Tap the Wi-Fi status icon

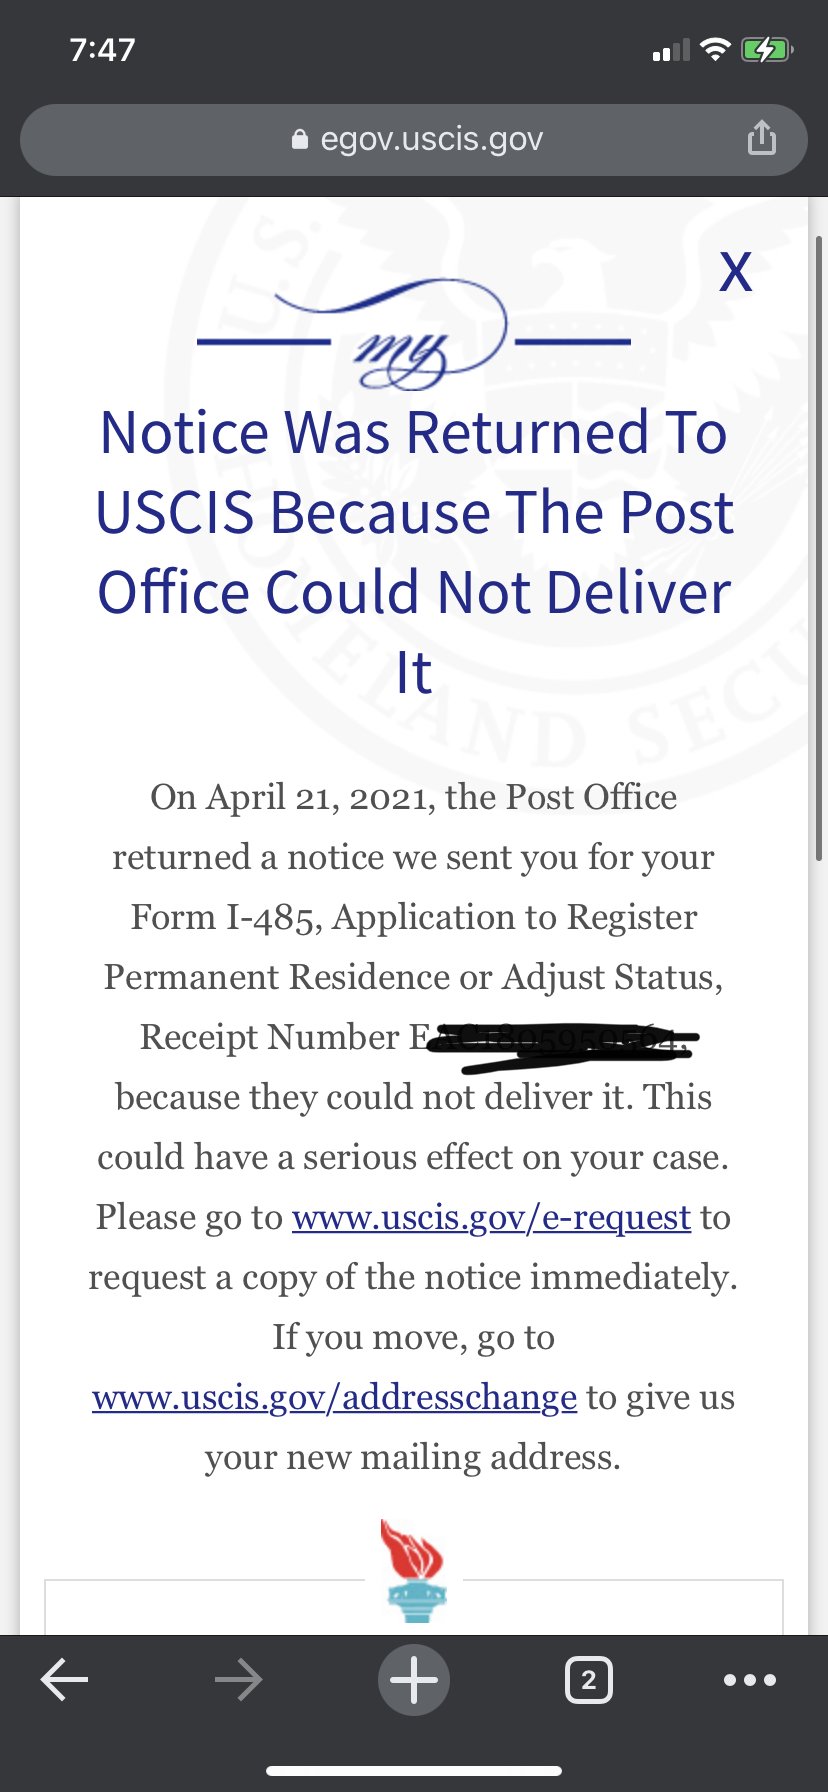[x=715, y=49]
